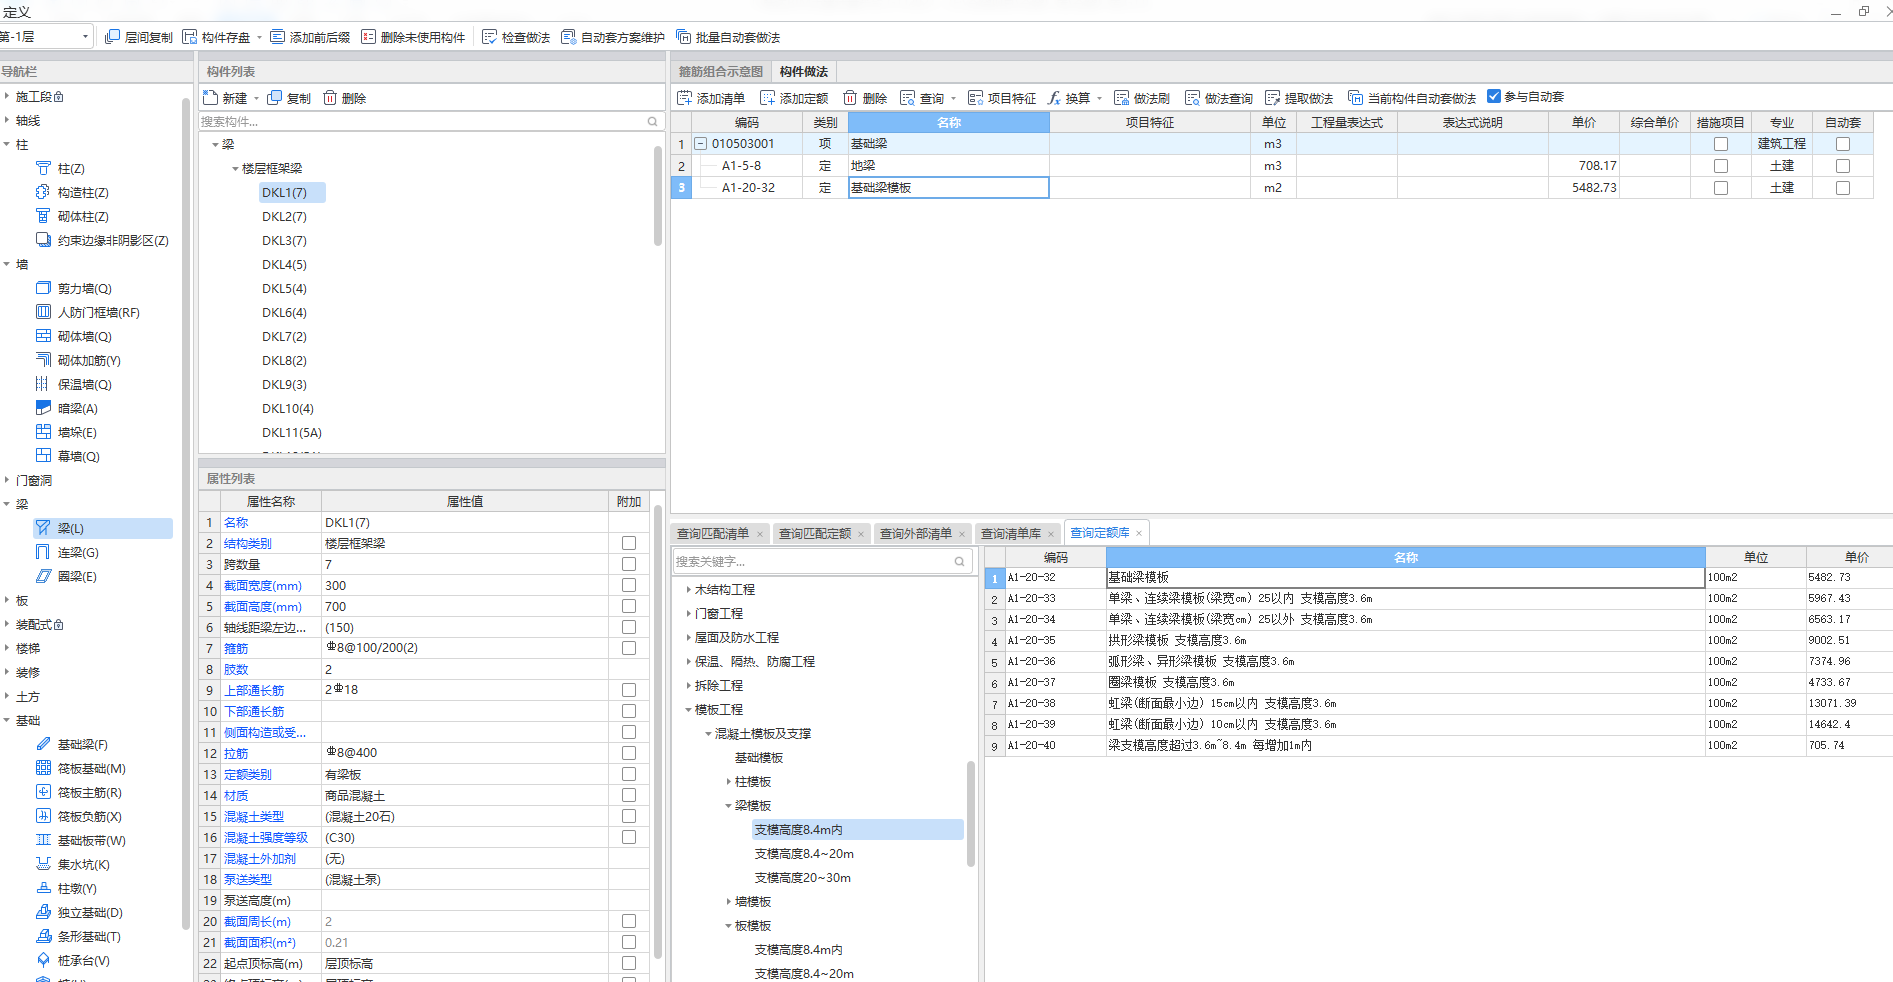Check 自动套 box for row A1-20-32
This screenshot has width=1893, height=982.
(1843, 188)
